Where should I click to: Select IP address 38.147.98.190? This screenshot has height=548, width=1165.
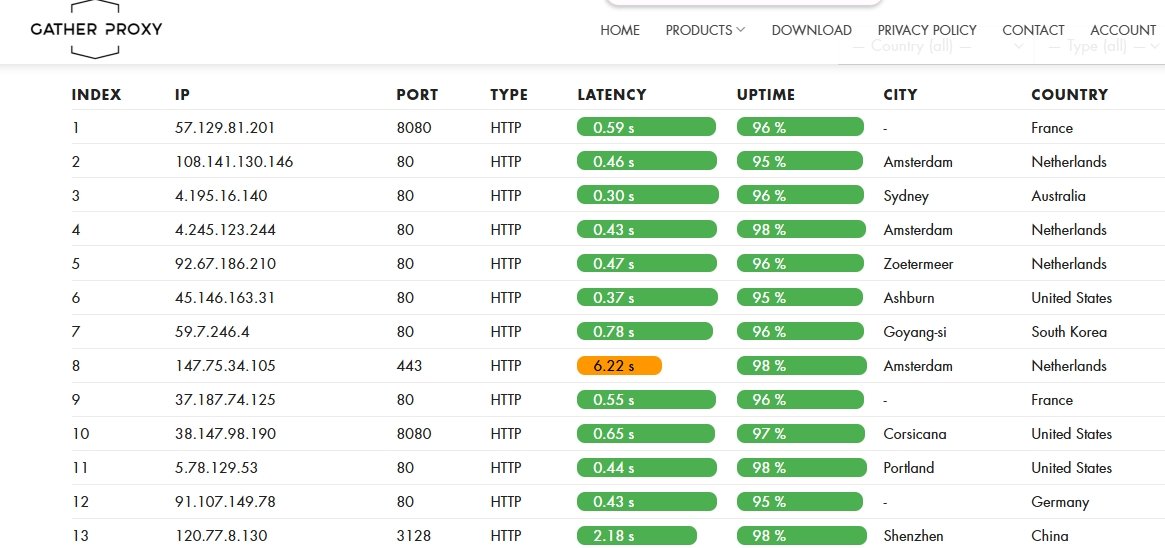click(x=225, y=434)
